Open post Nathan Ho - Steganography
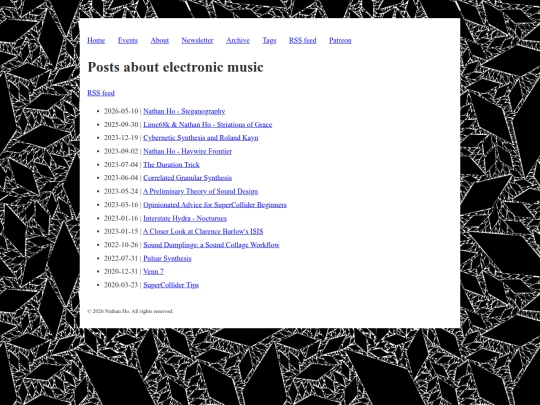Viewport: 540px width, 405px height. click(x=184, y=111)
